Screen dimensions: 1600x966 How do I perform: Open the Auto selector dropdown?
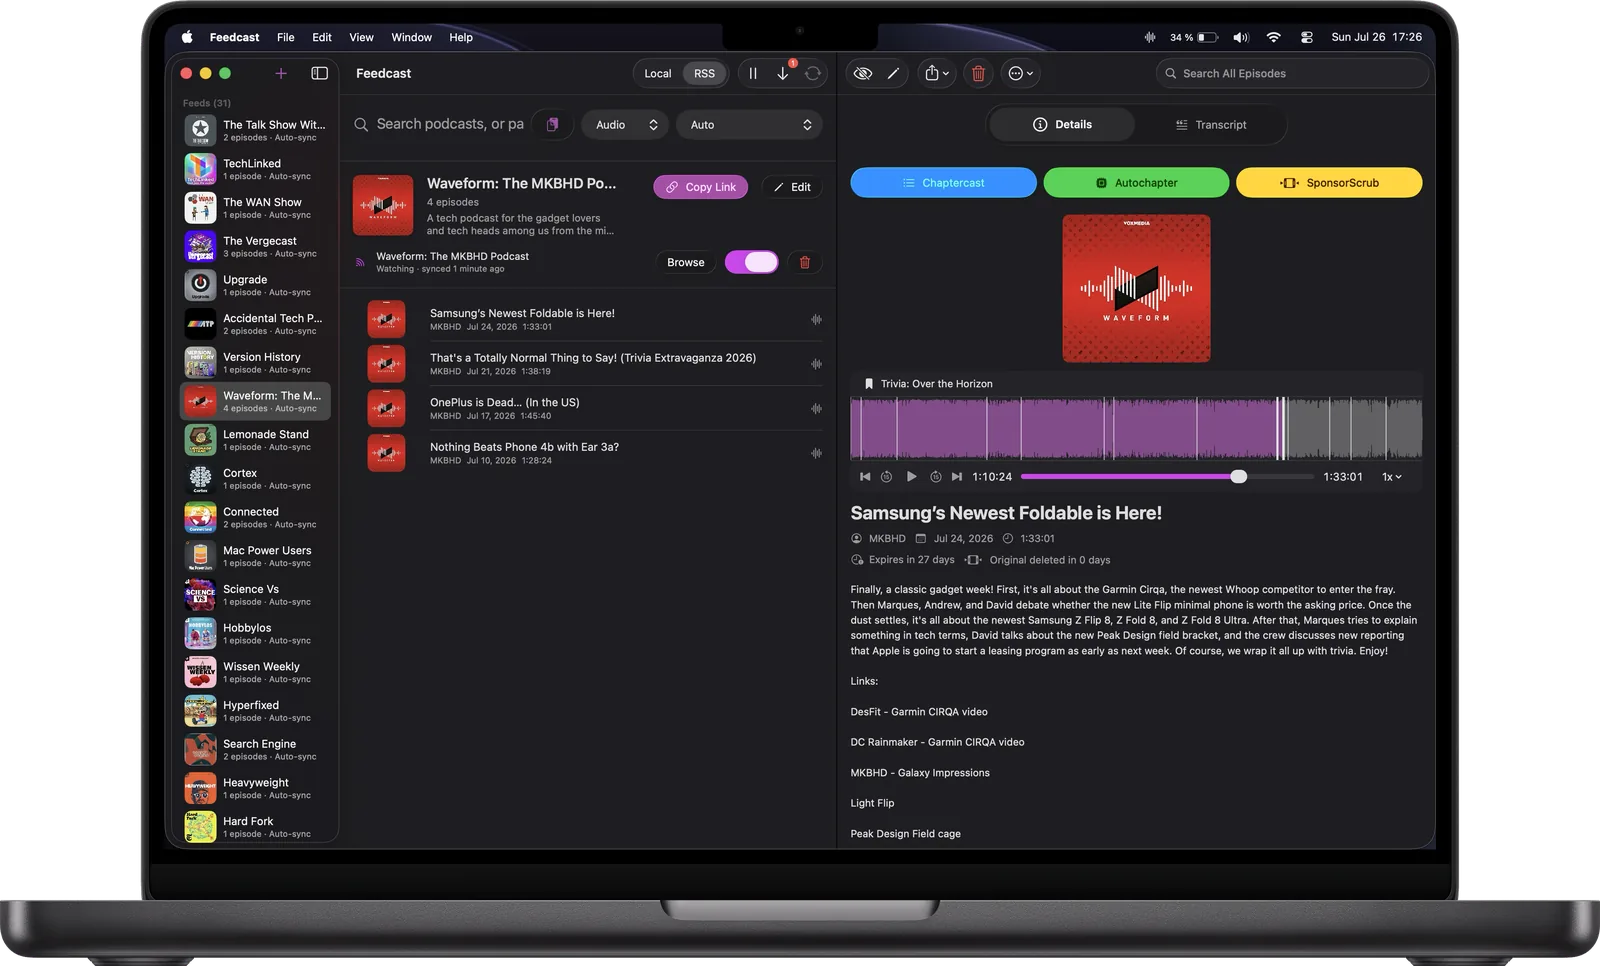[750, 125]
